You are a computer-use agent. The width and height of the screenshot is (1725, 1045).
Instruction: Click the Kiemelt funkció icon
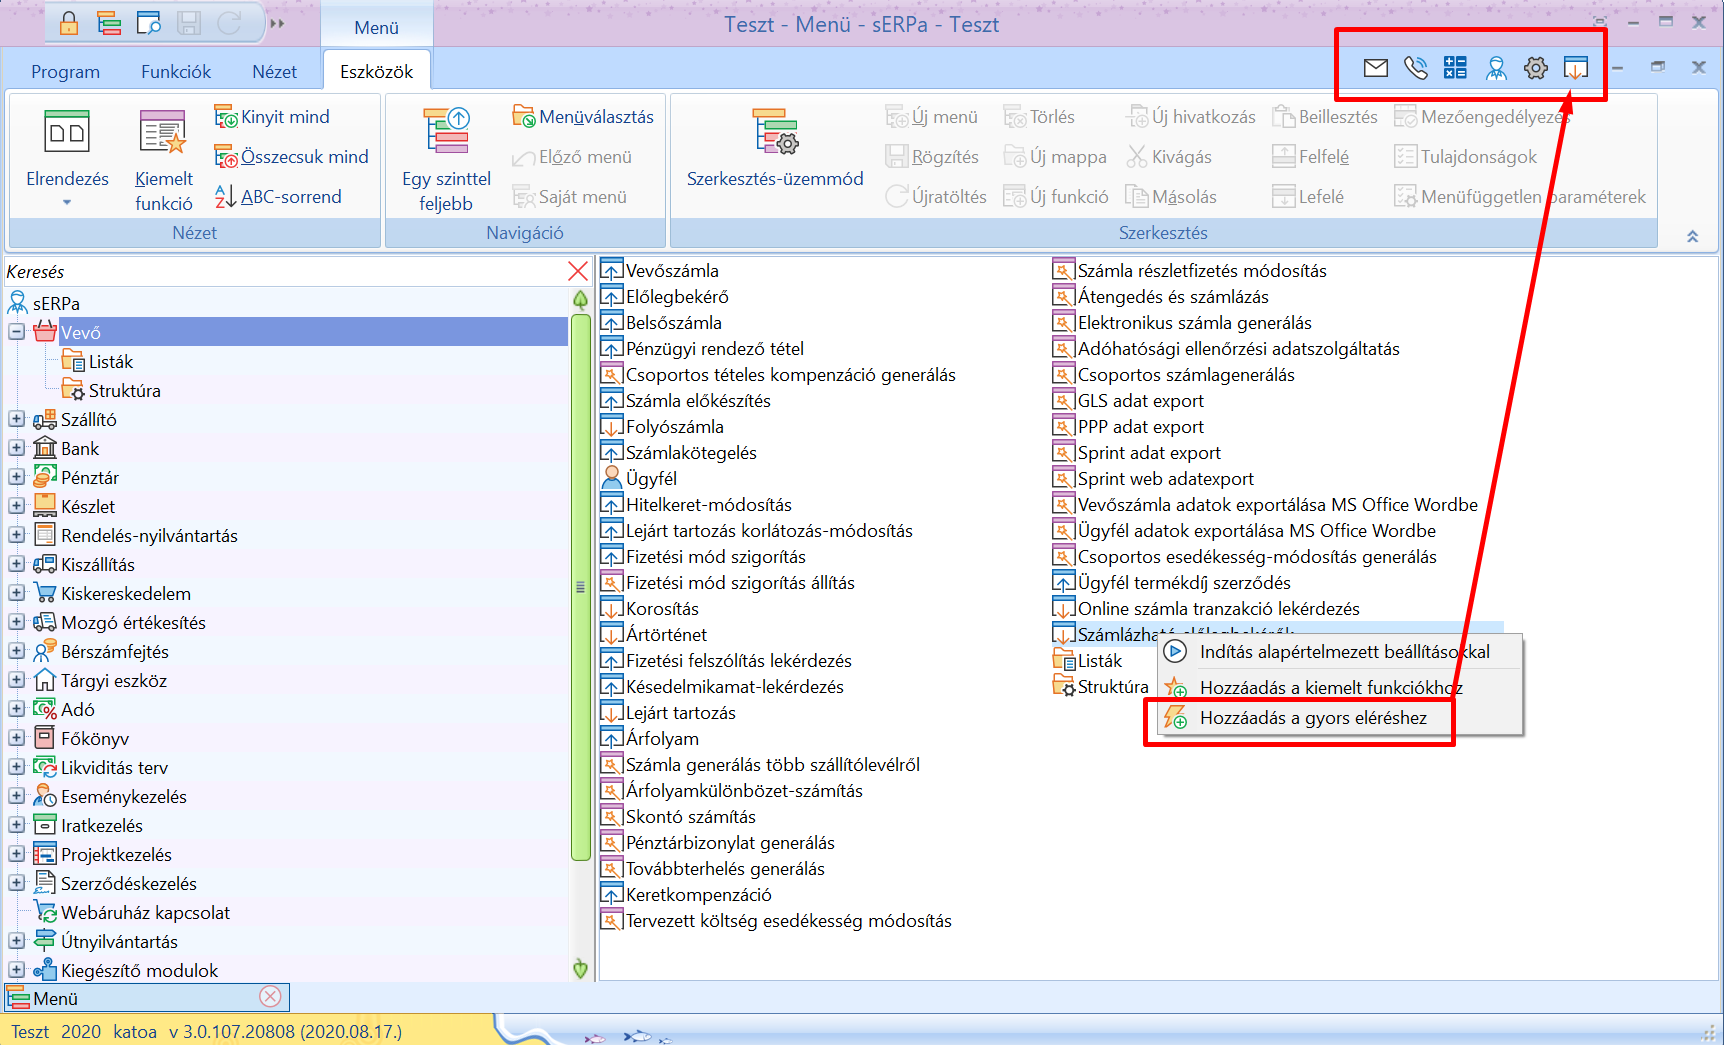tap(163, 160)
